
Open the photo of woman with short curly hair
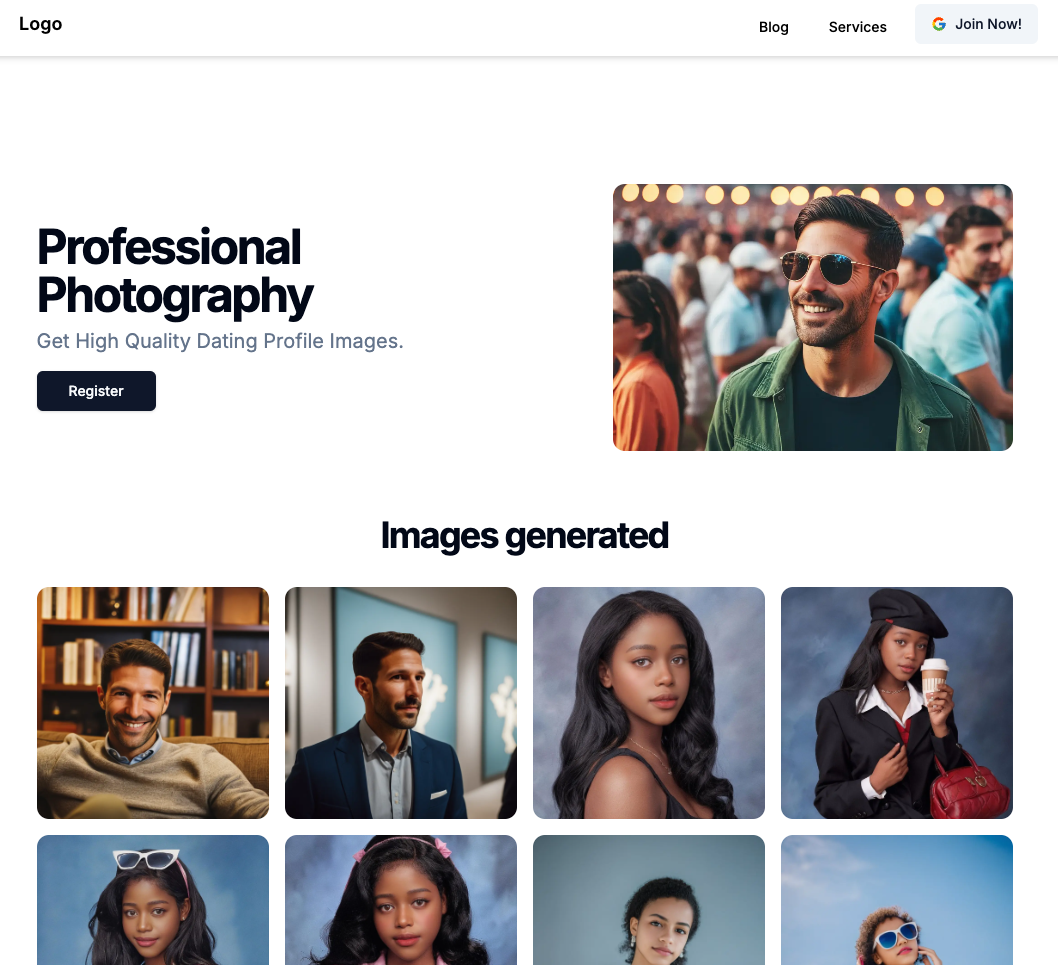coord(649,900)
